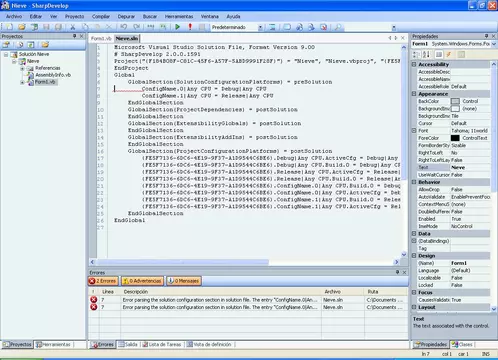The width and height of the screenshot is (498, 360).
Task: Open the Depurar menu
Action: coord(126,16)
